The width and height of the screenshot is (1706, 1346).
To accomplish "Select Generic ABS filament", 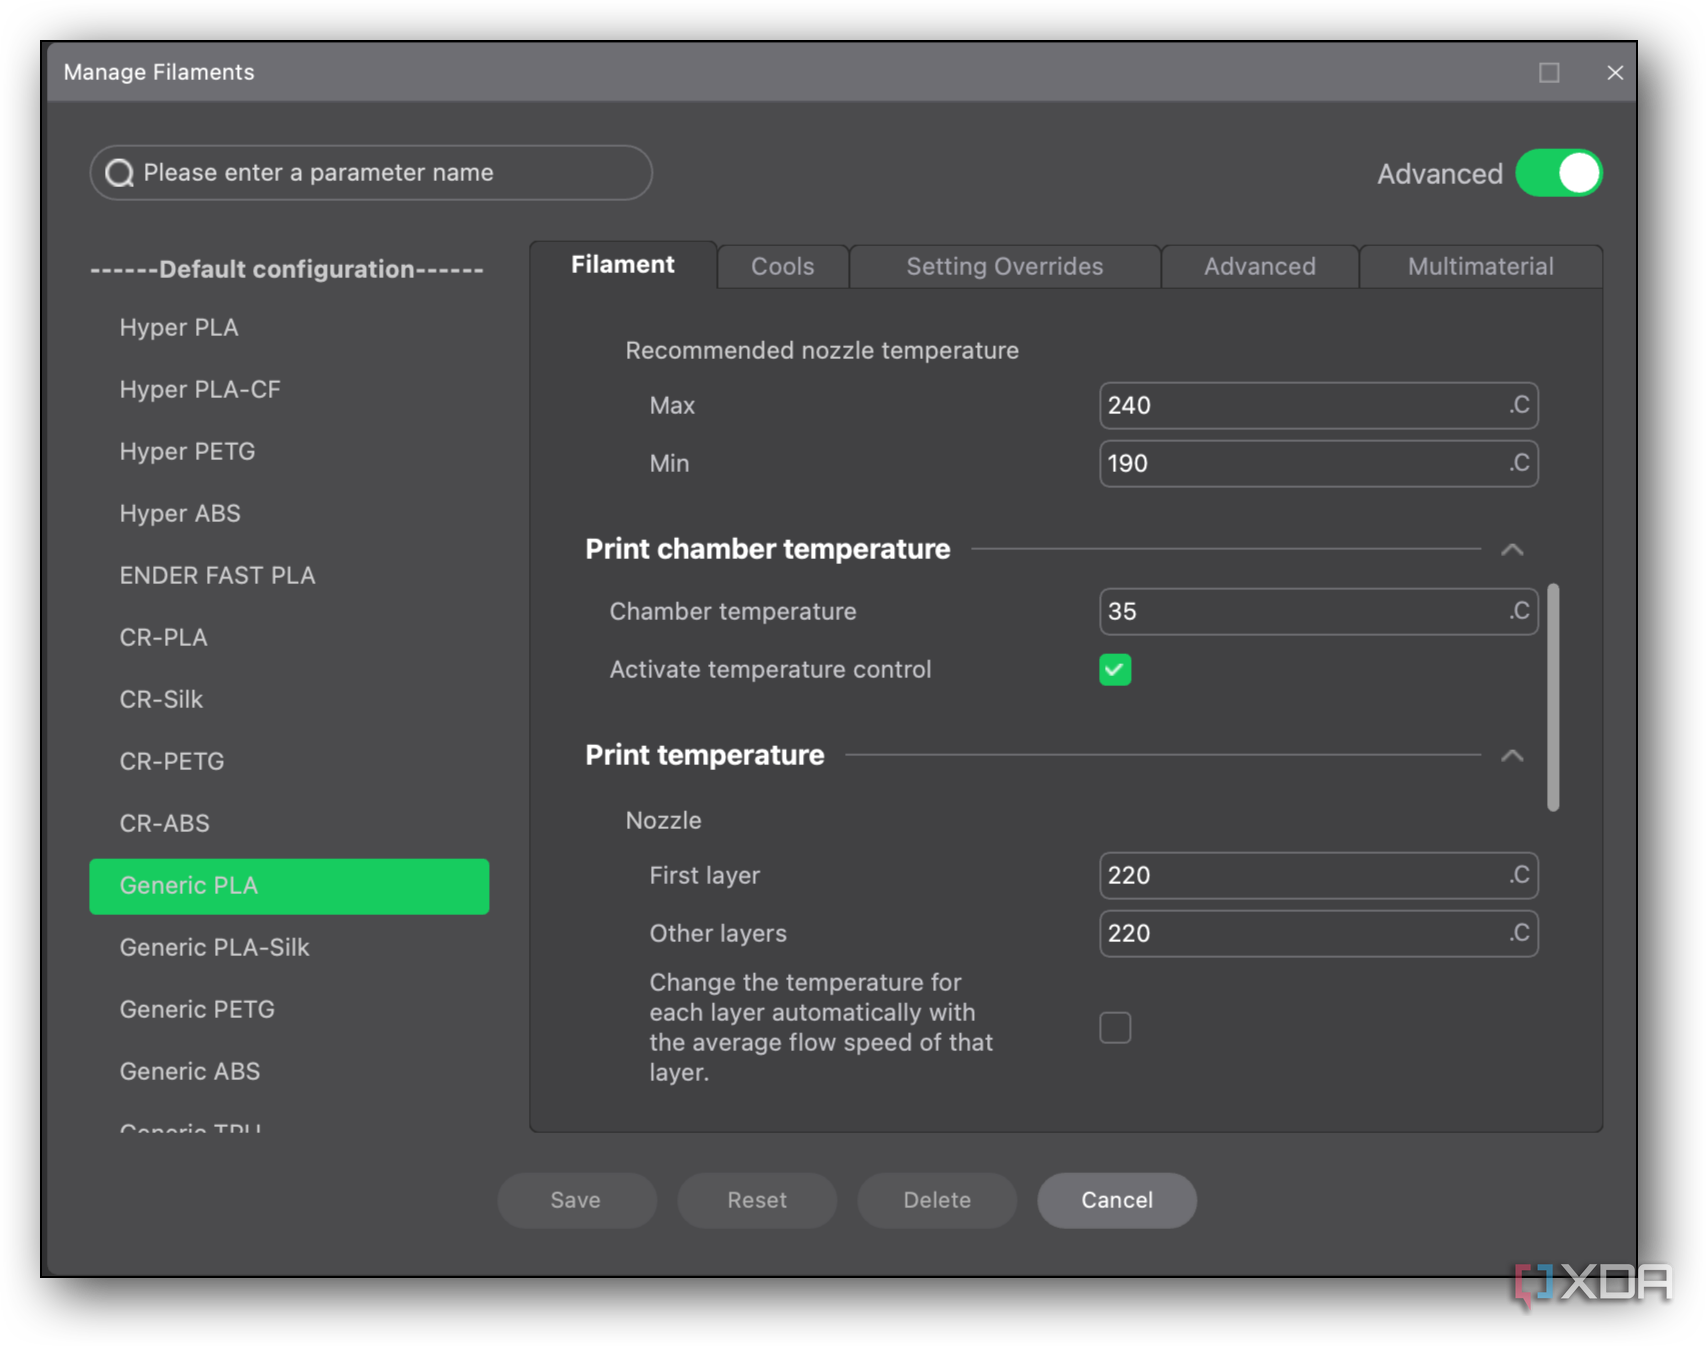I will pos(289,1072).
